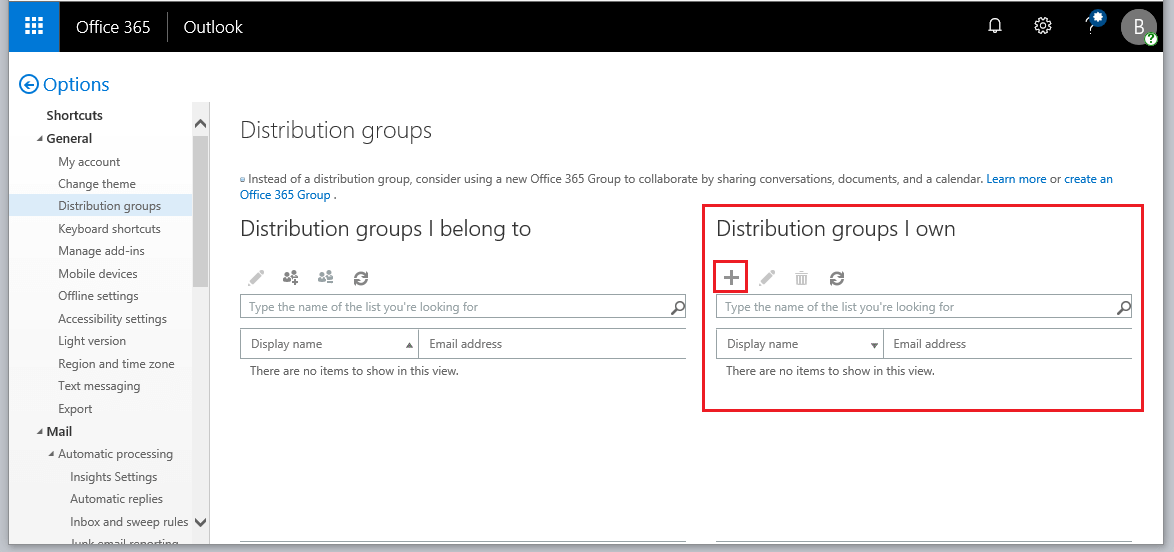The width and height of the screenshot is (1174, 552).
Task: Collapse the Automatic processing tree node
Action: point(51,454)
